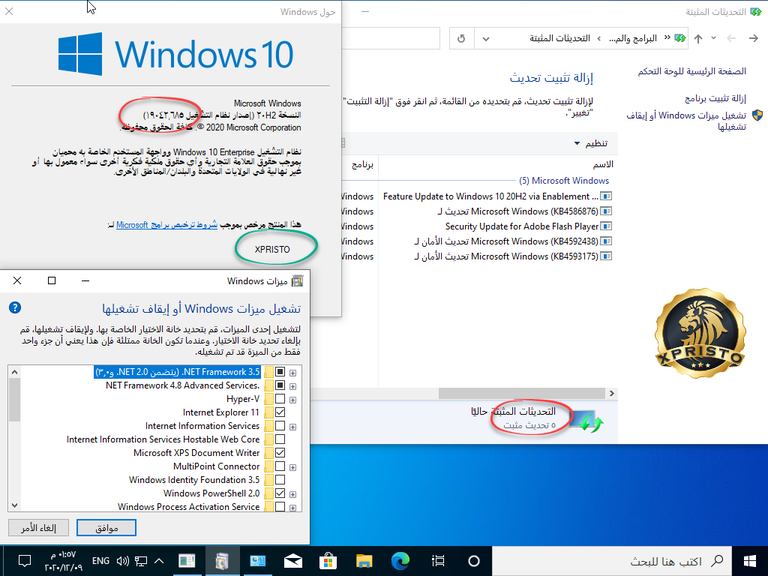Click the إلغاء الأمر (Cancel) button
768x576 pixels.
pos(38,528)
